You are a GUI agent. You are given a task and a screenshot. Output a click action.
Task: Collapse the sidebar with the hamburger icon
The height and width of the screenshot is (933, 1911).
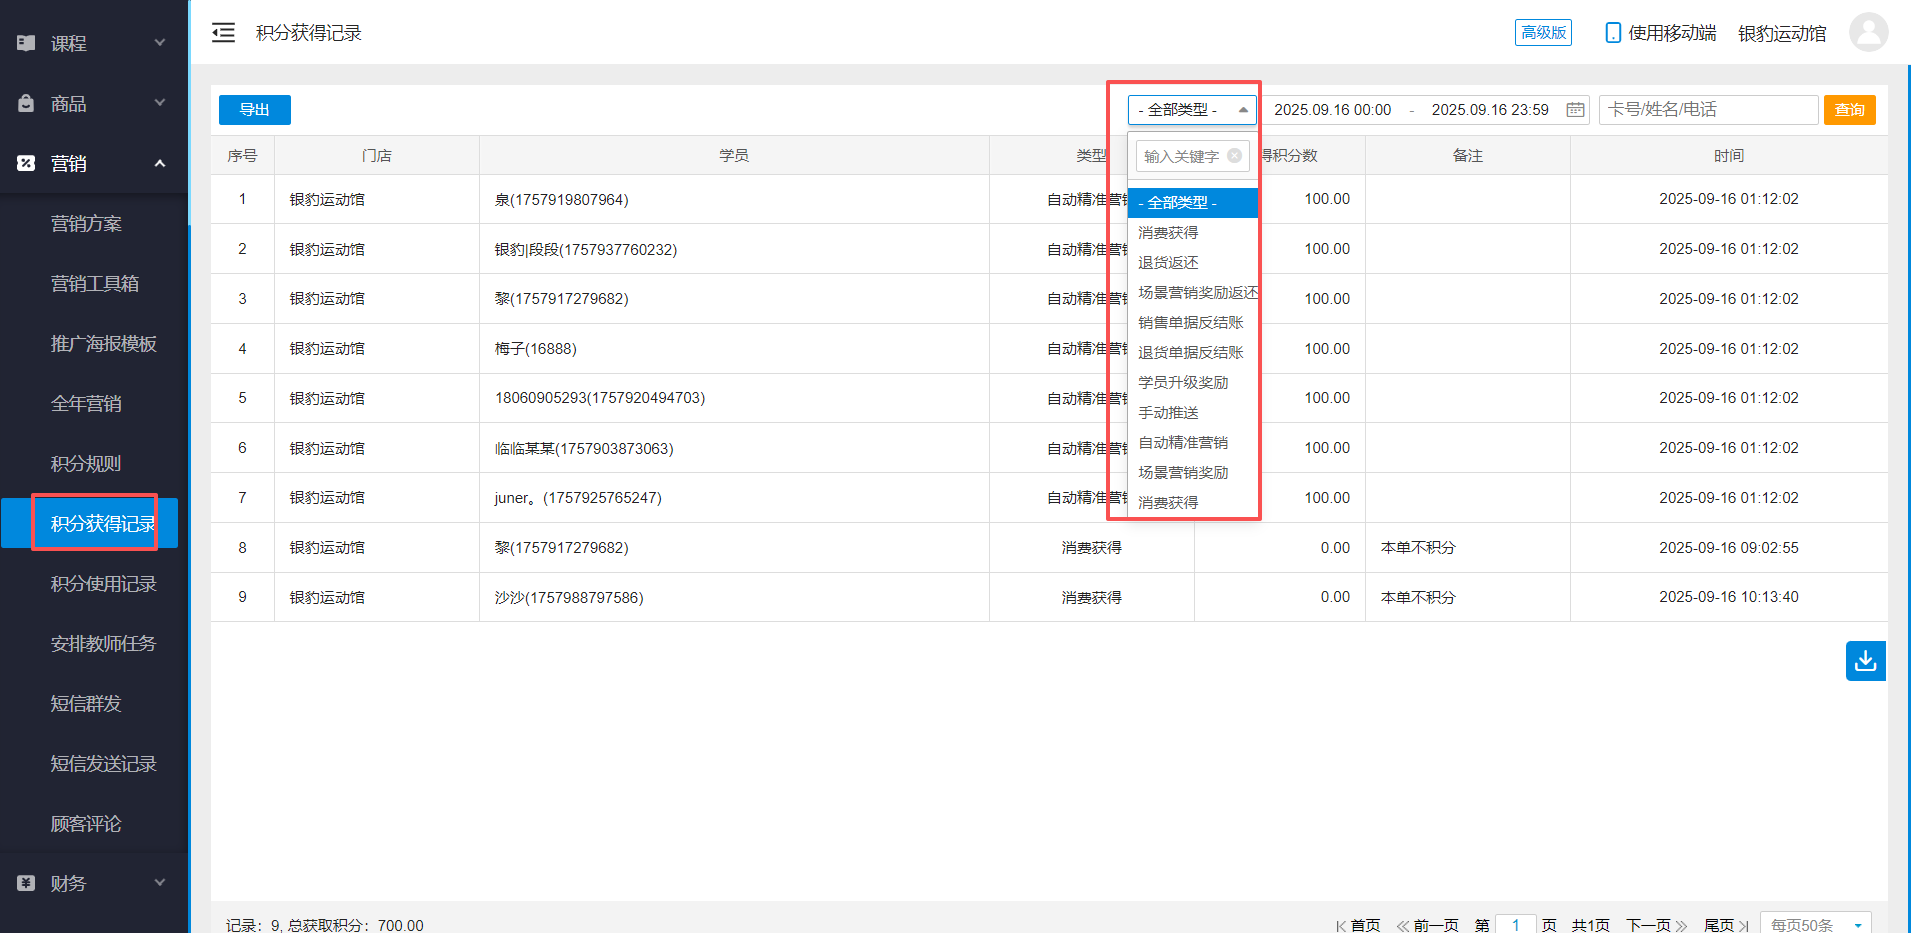[x=223, y=33]
